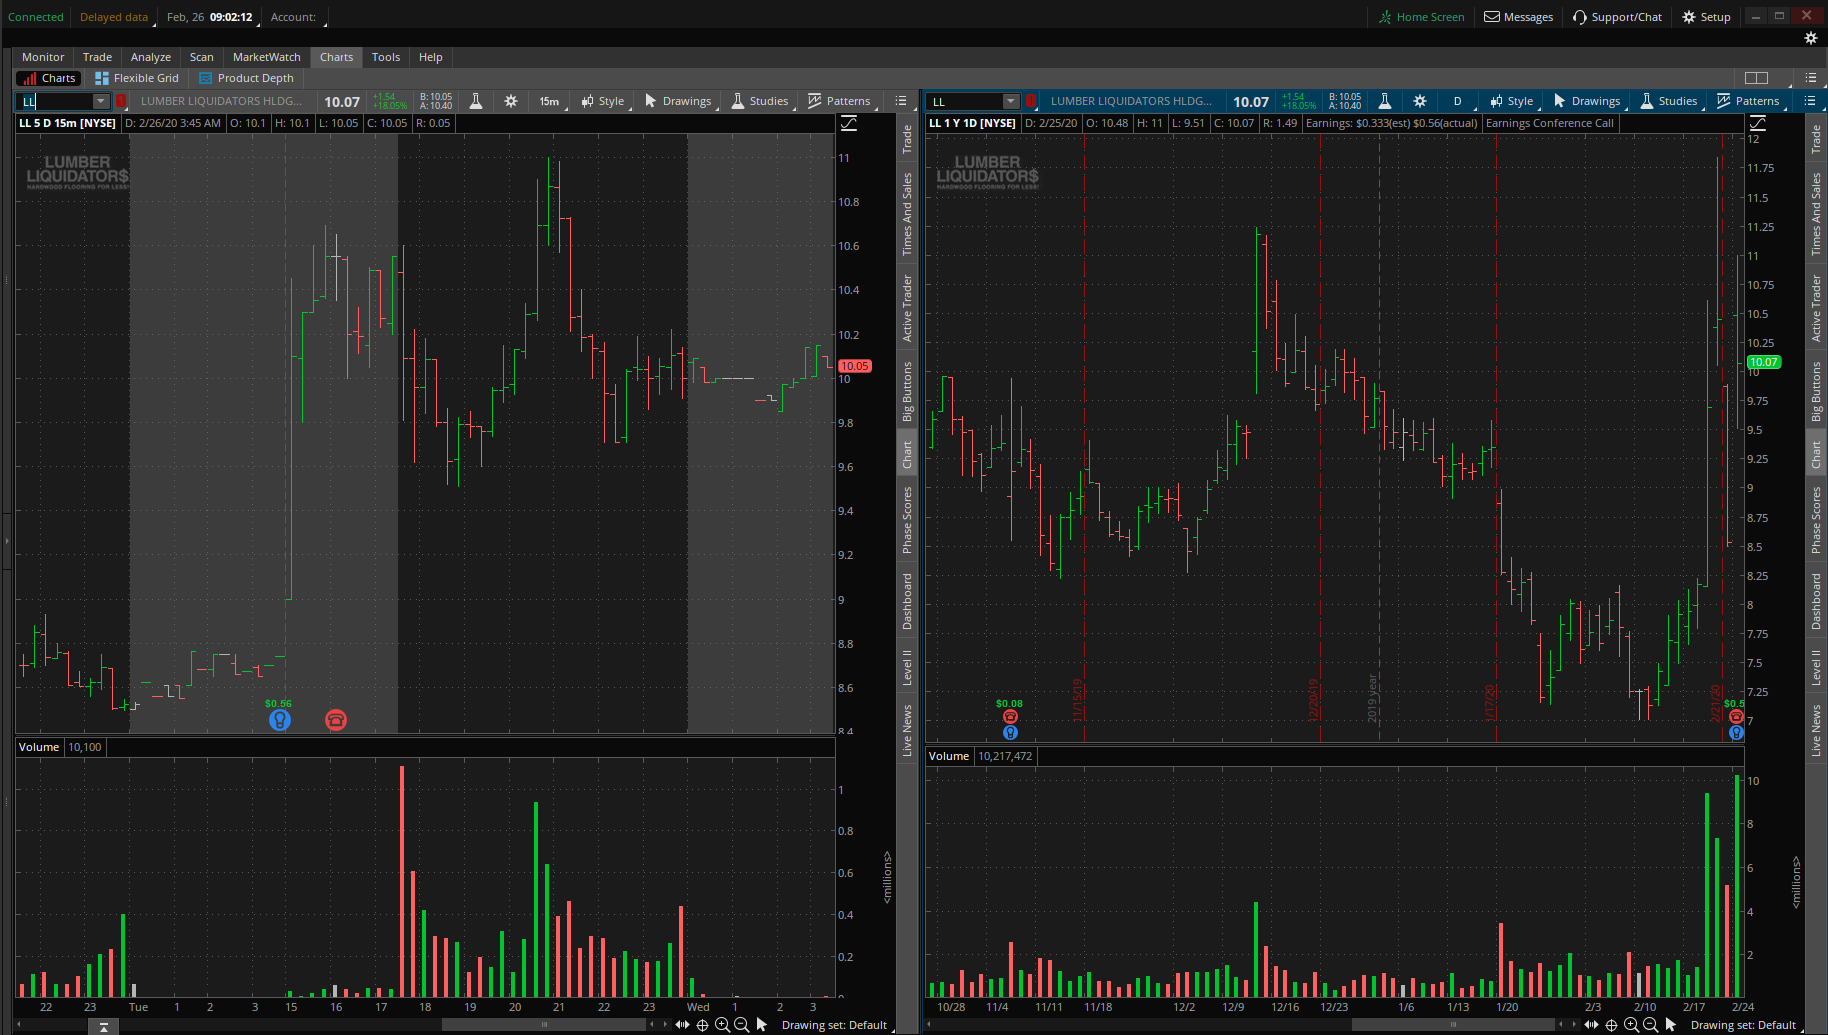Click the Earnings Conference Call label

pyautogui.click(x=1550, y=123)
